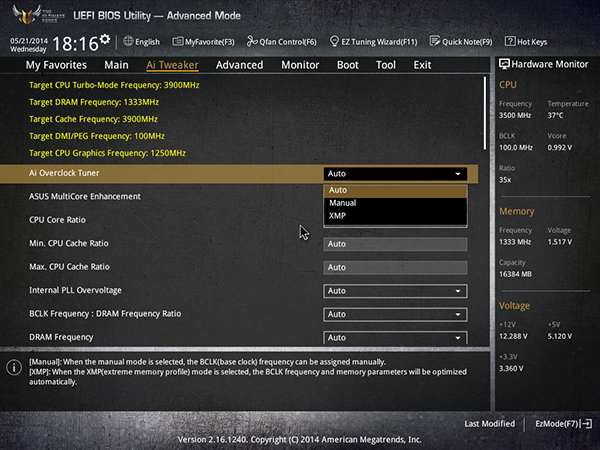Image resolution: width=600 pixels, height=450 pixels.
Task: Switch to the Monitor tab
Action: [300, 65]
